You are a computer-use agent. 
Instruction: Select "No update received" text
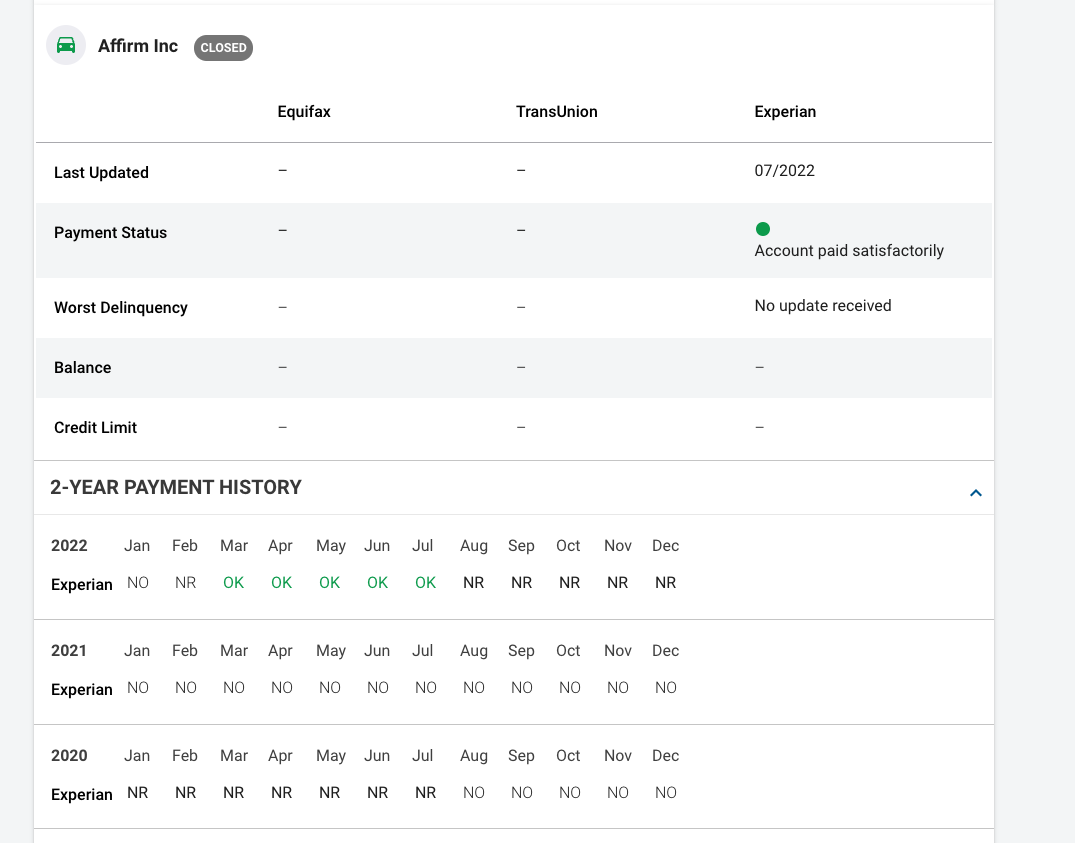coord(823,306)
